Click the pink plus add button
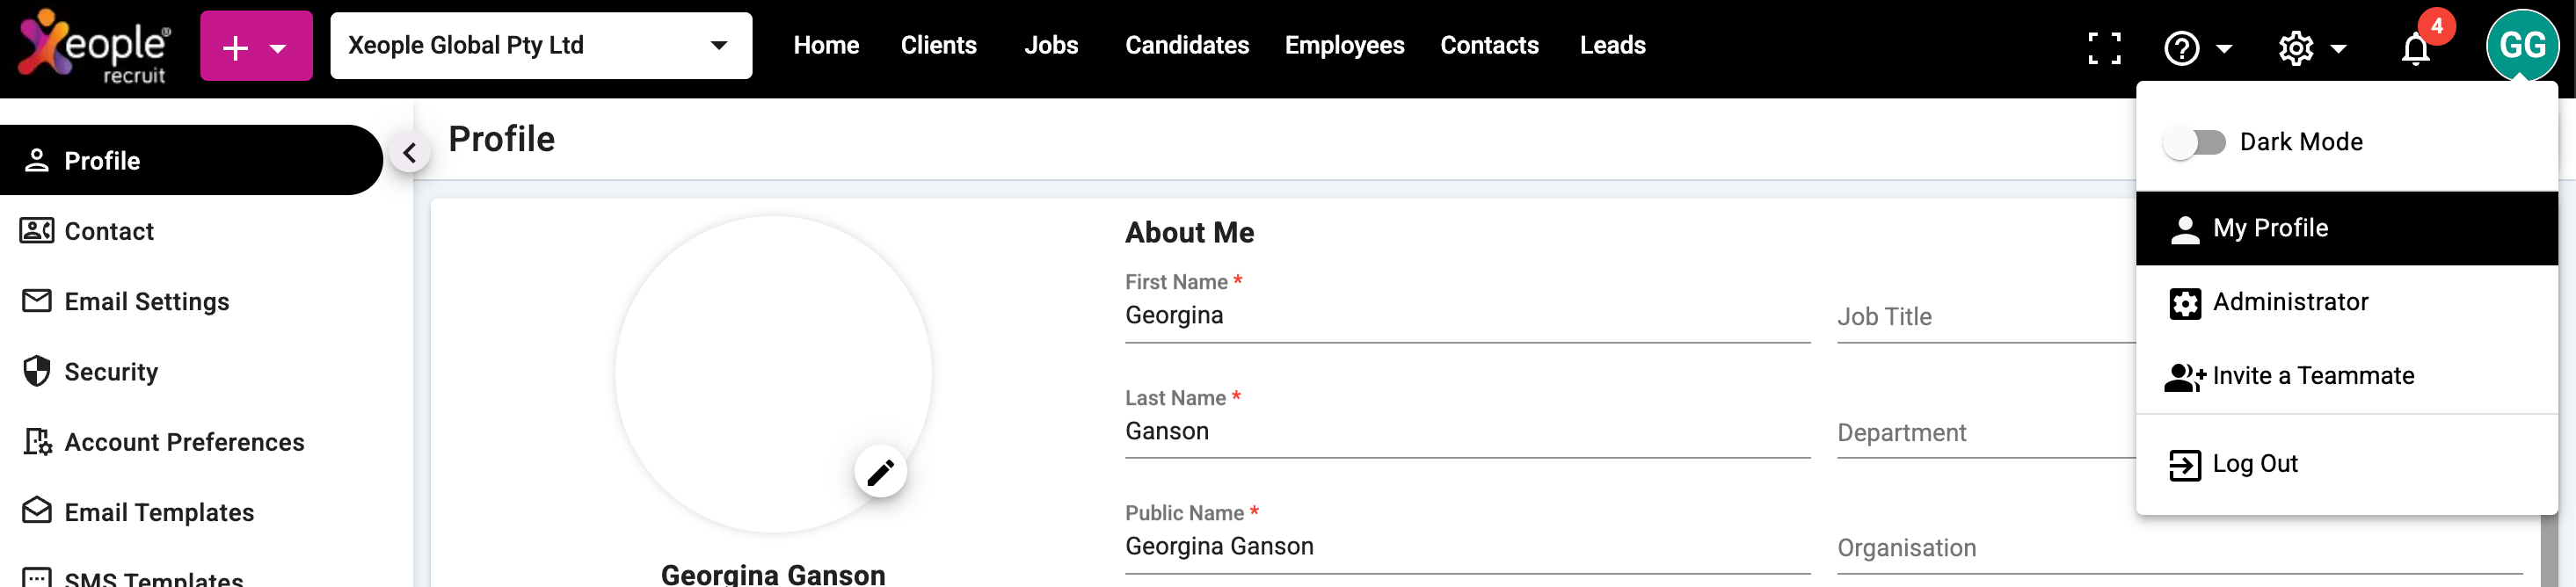This screenshot has height=587, width=2576. pos(256,47)
